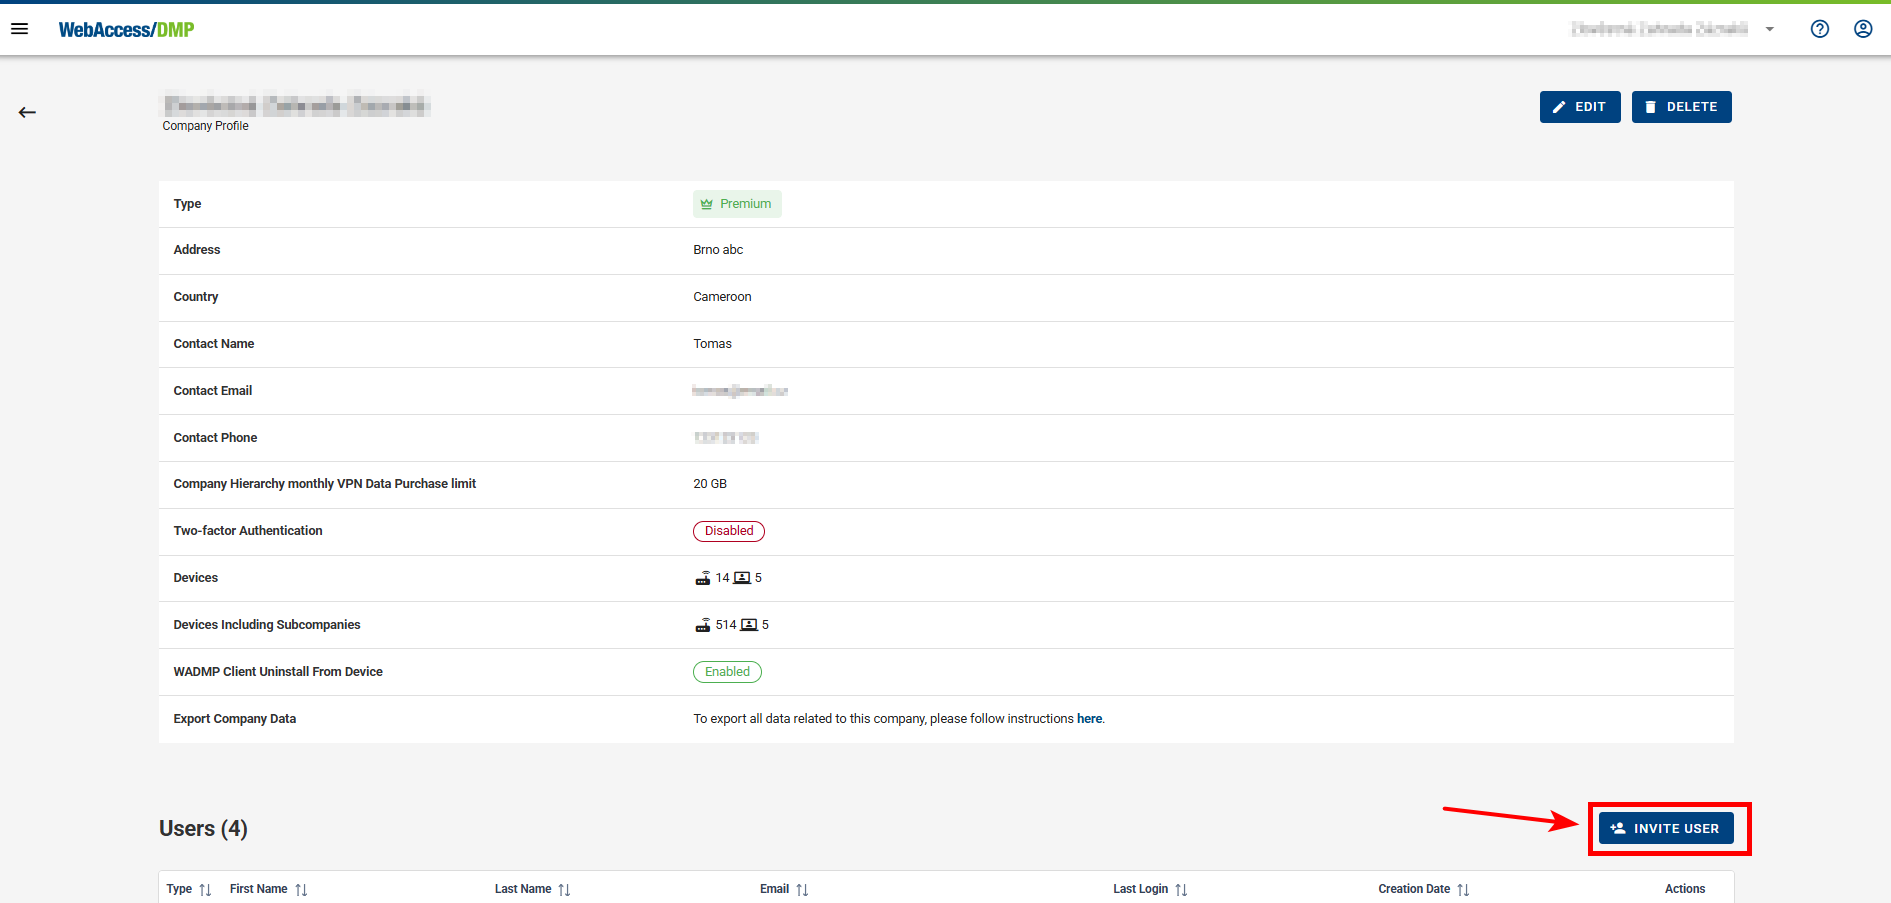This screenshot has height=903, width=1891.
Task: Click the Disabled two-factor authentication badge
Action: coord(729,531)
